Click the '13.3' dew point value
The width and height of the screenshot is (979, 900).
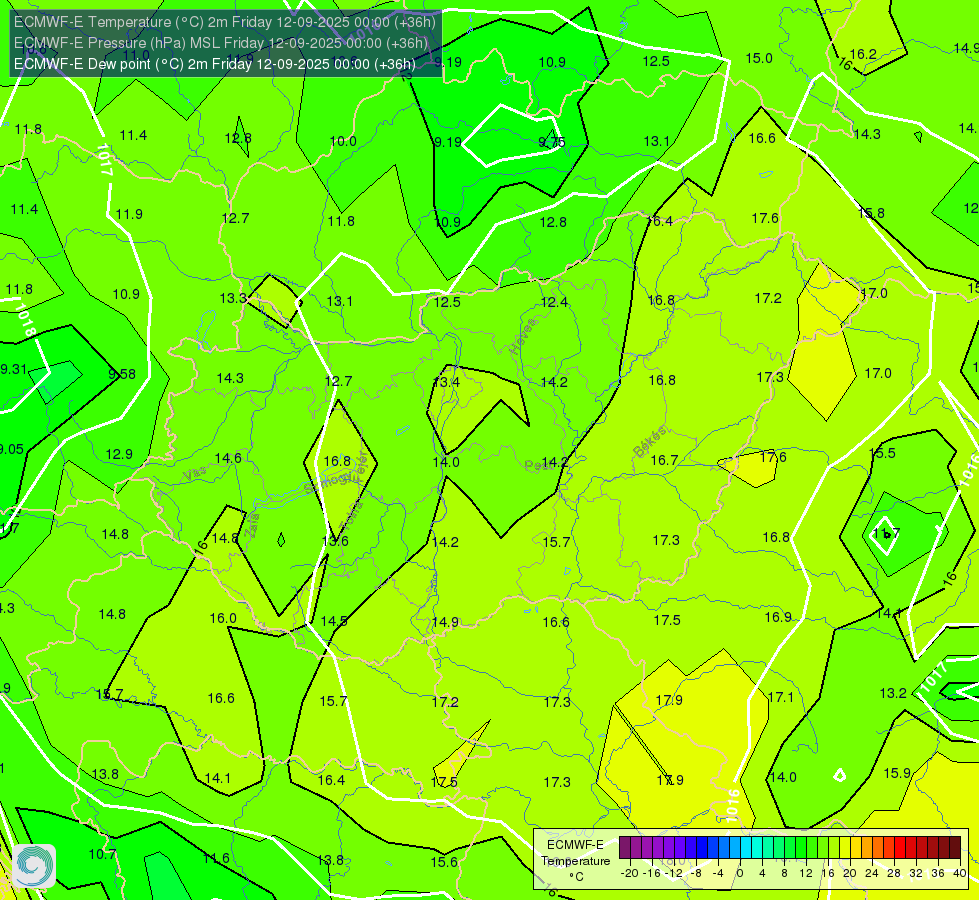coord(233,299)
